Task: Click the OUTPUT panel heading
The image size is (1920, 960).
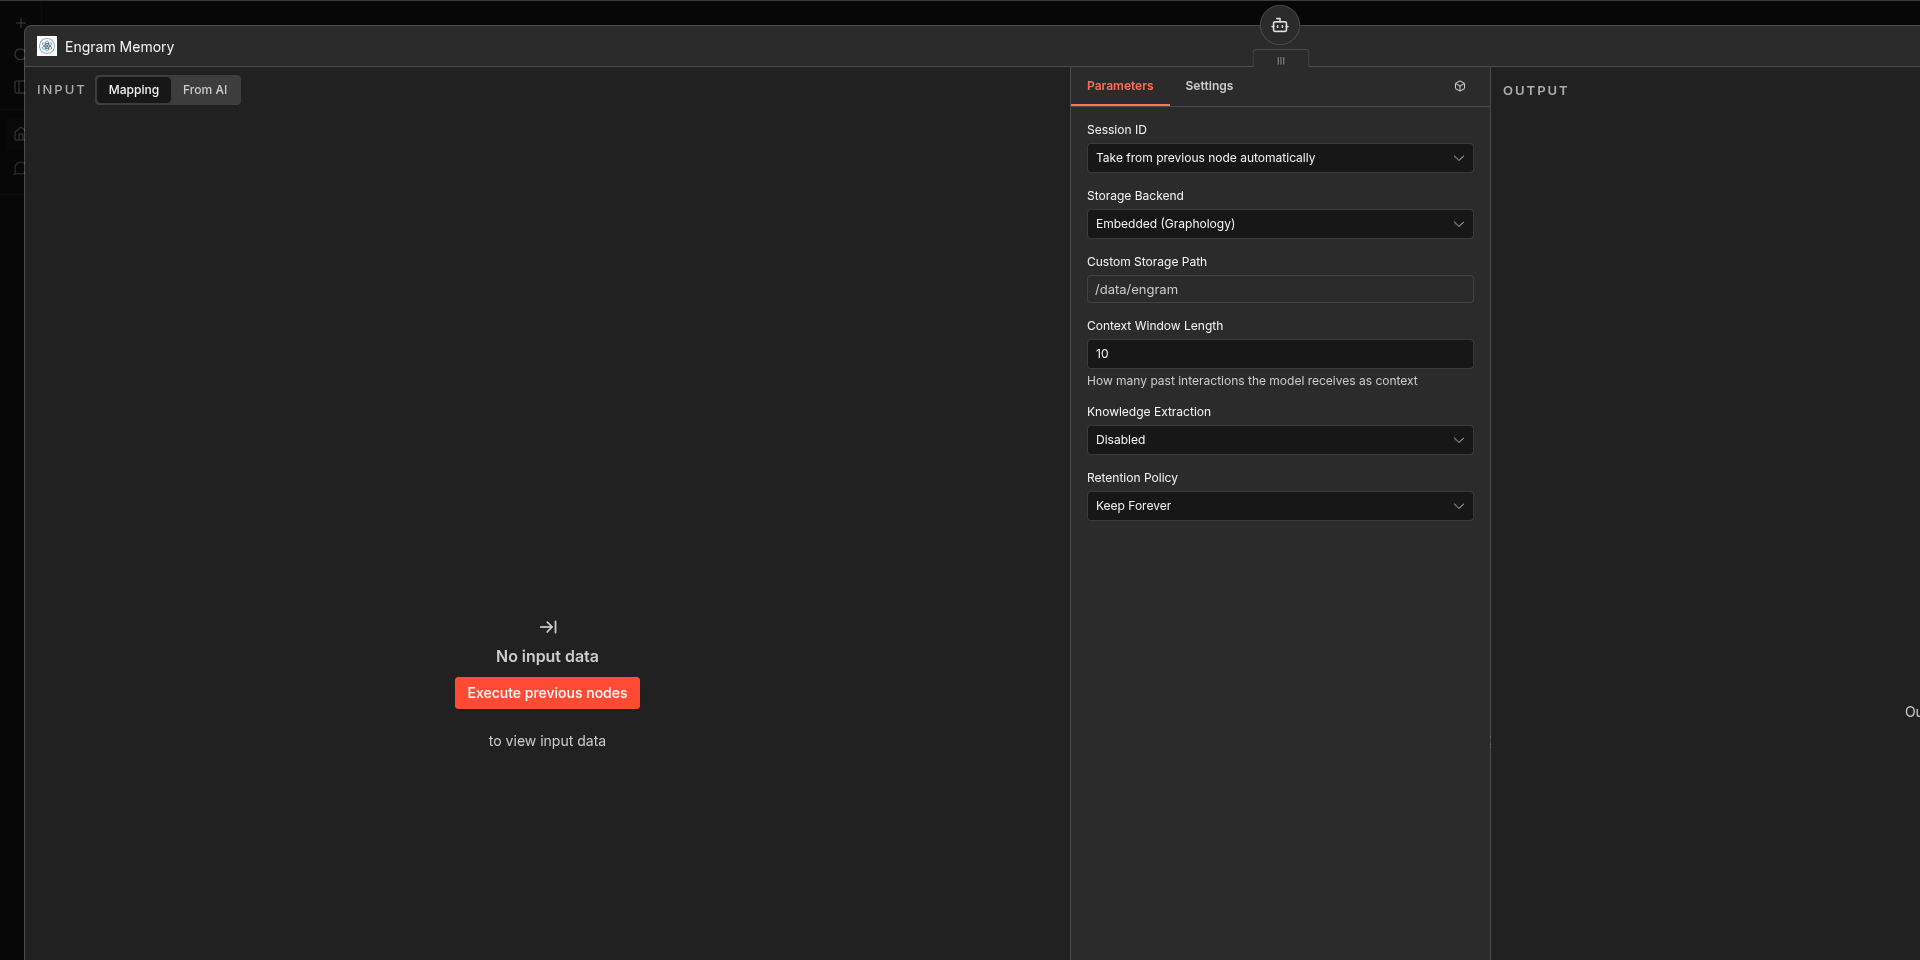Action: (x=1535, y=90)
